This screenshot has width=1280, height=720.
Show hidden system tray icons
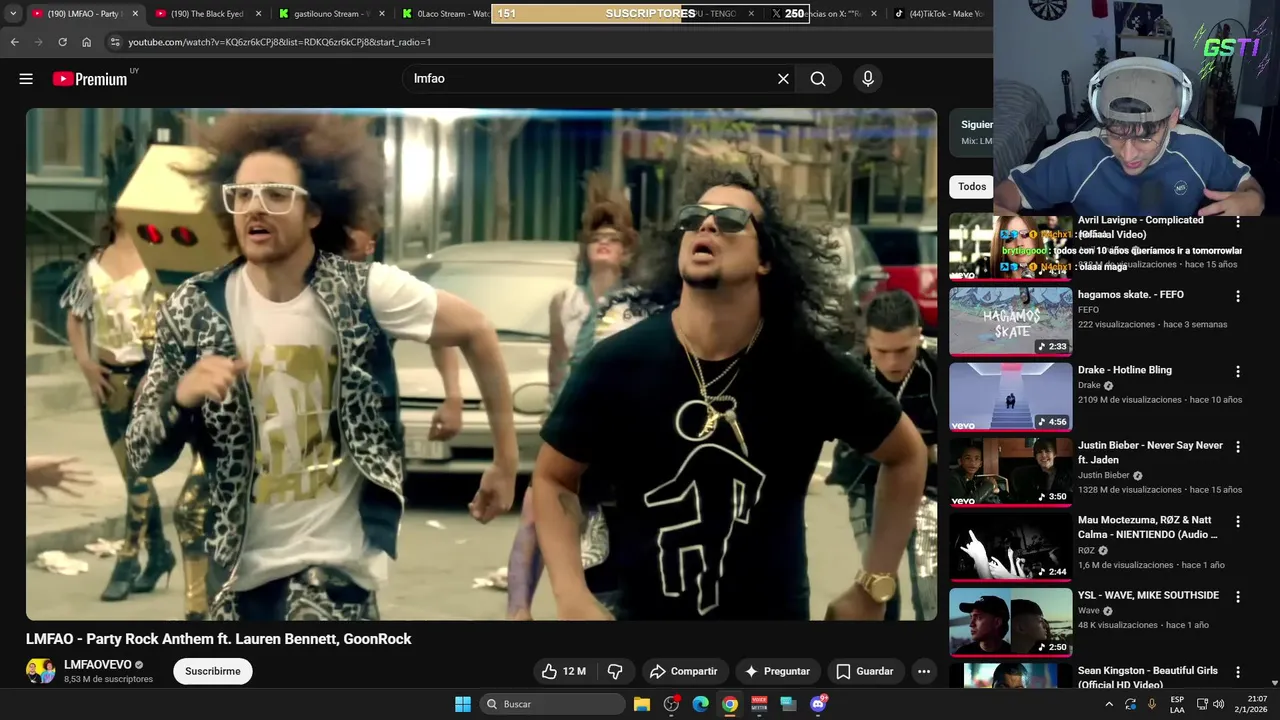pyautogui.click(x=1108, y=704)
